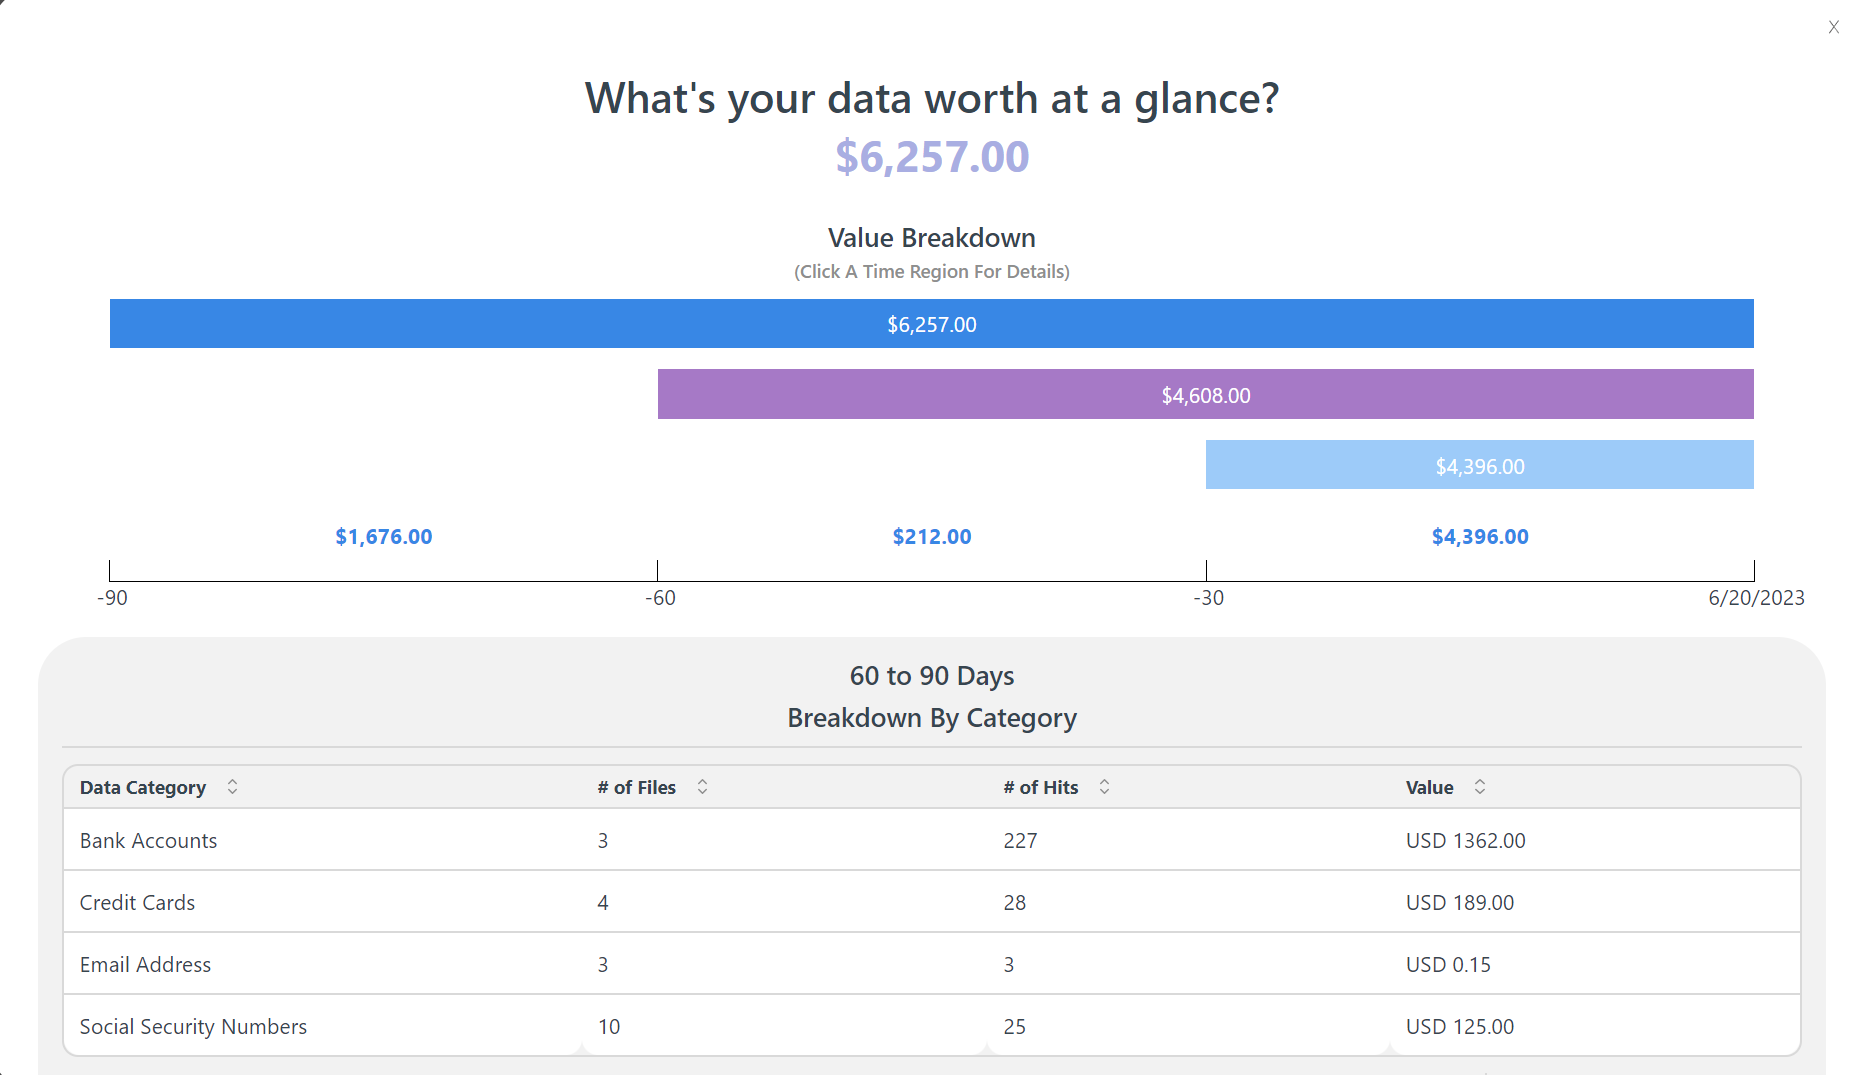Sort by Data Category column
The image size is (1857, 1075).
click(x=232, y=787)
